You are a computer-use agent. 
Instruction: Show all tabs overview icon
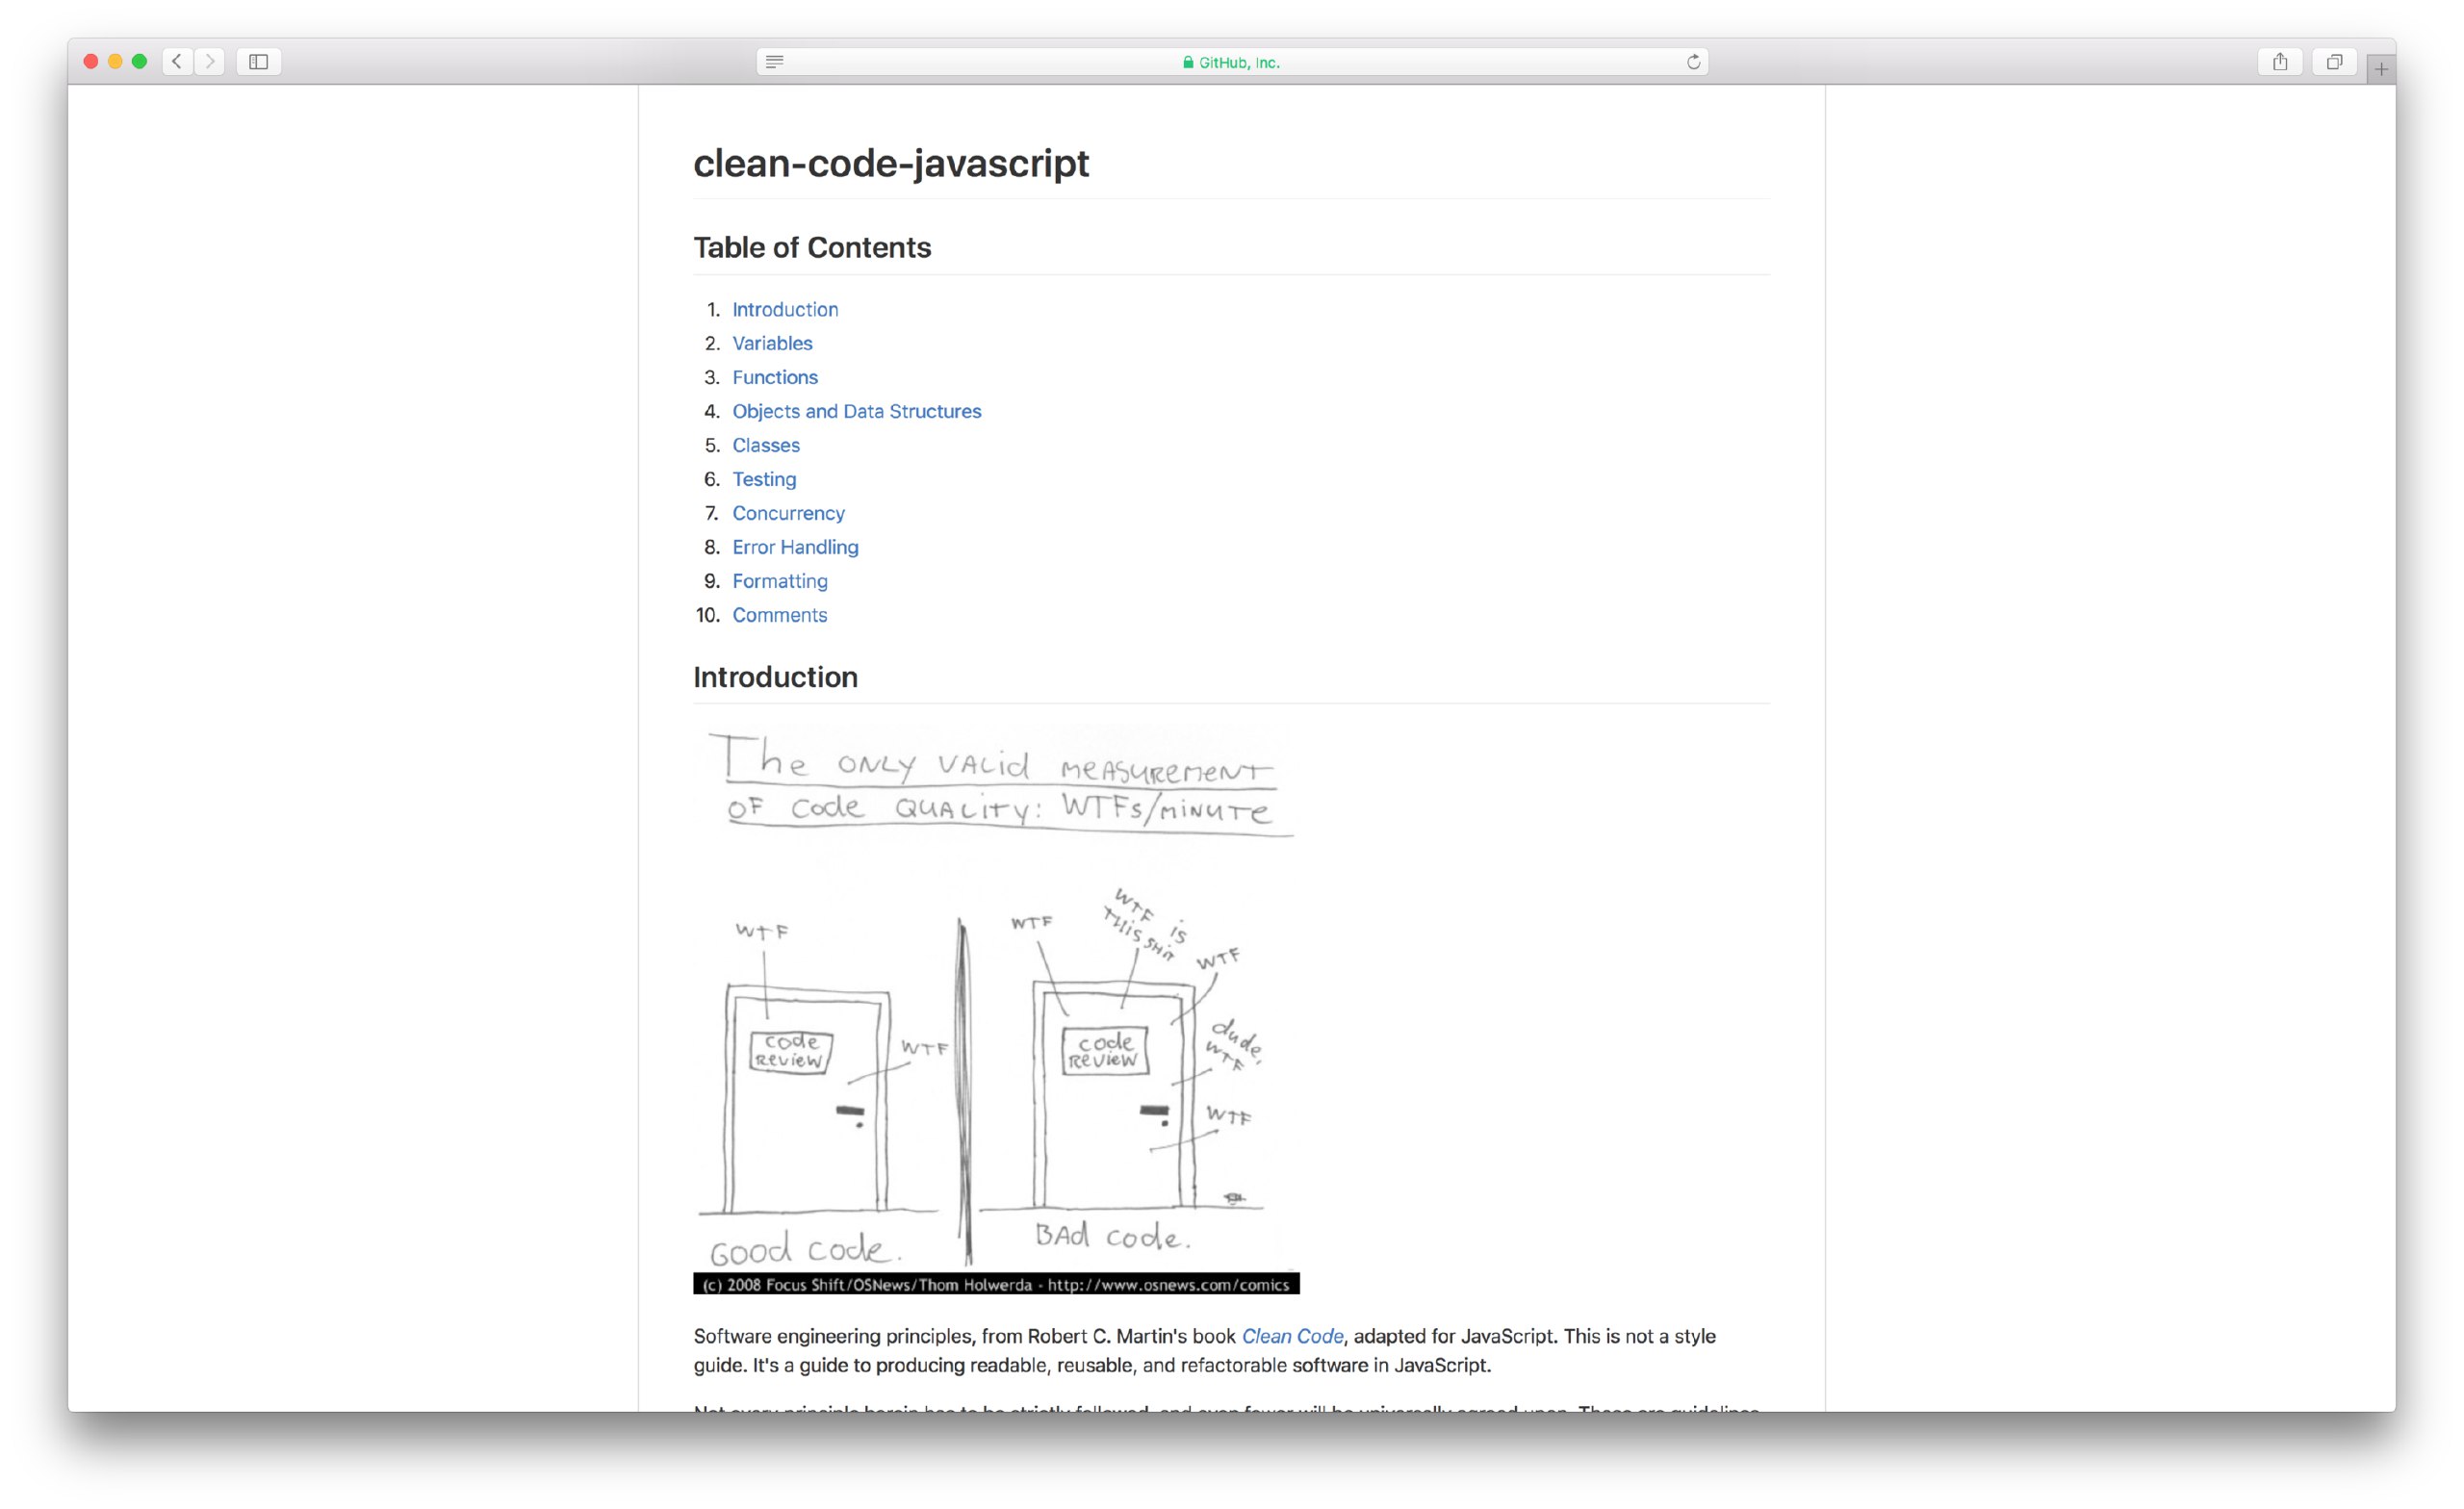[2334, 62]
